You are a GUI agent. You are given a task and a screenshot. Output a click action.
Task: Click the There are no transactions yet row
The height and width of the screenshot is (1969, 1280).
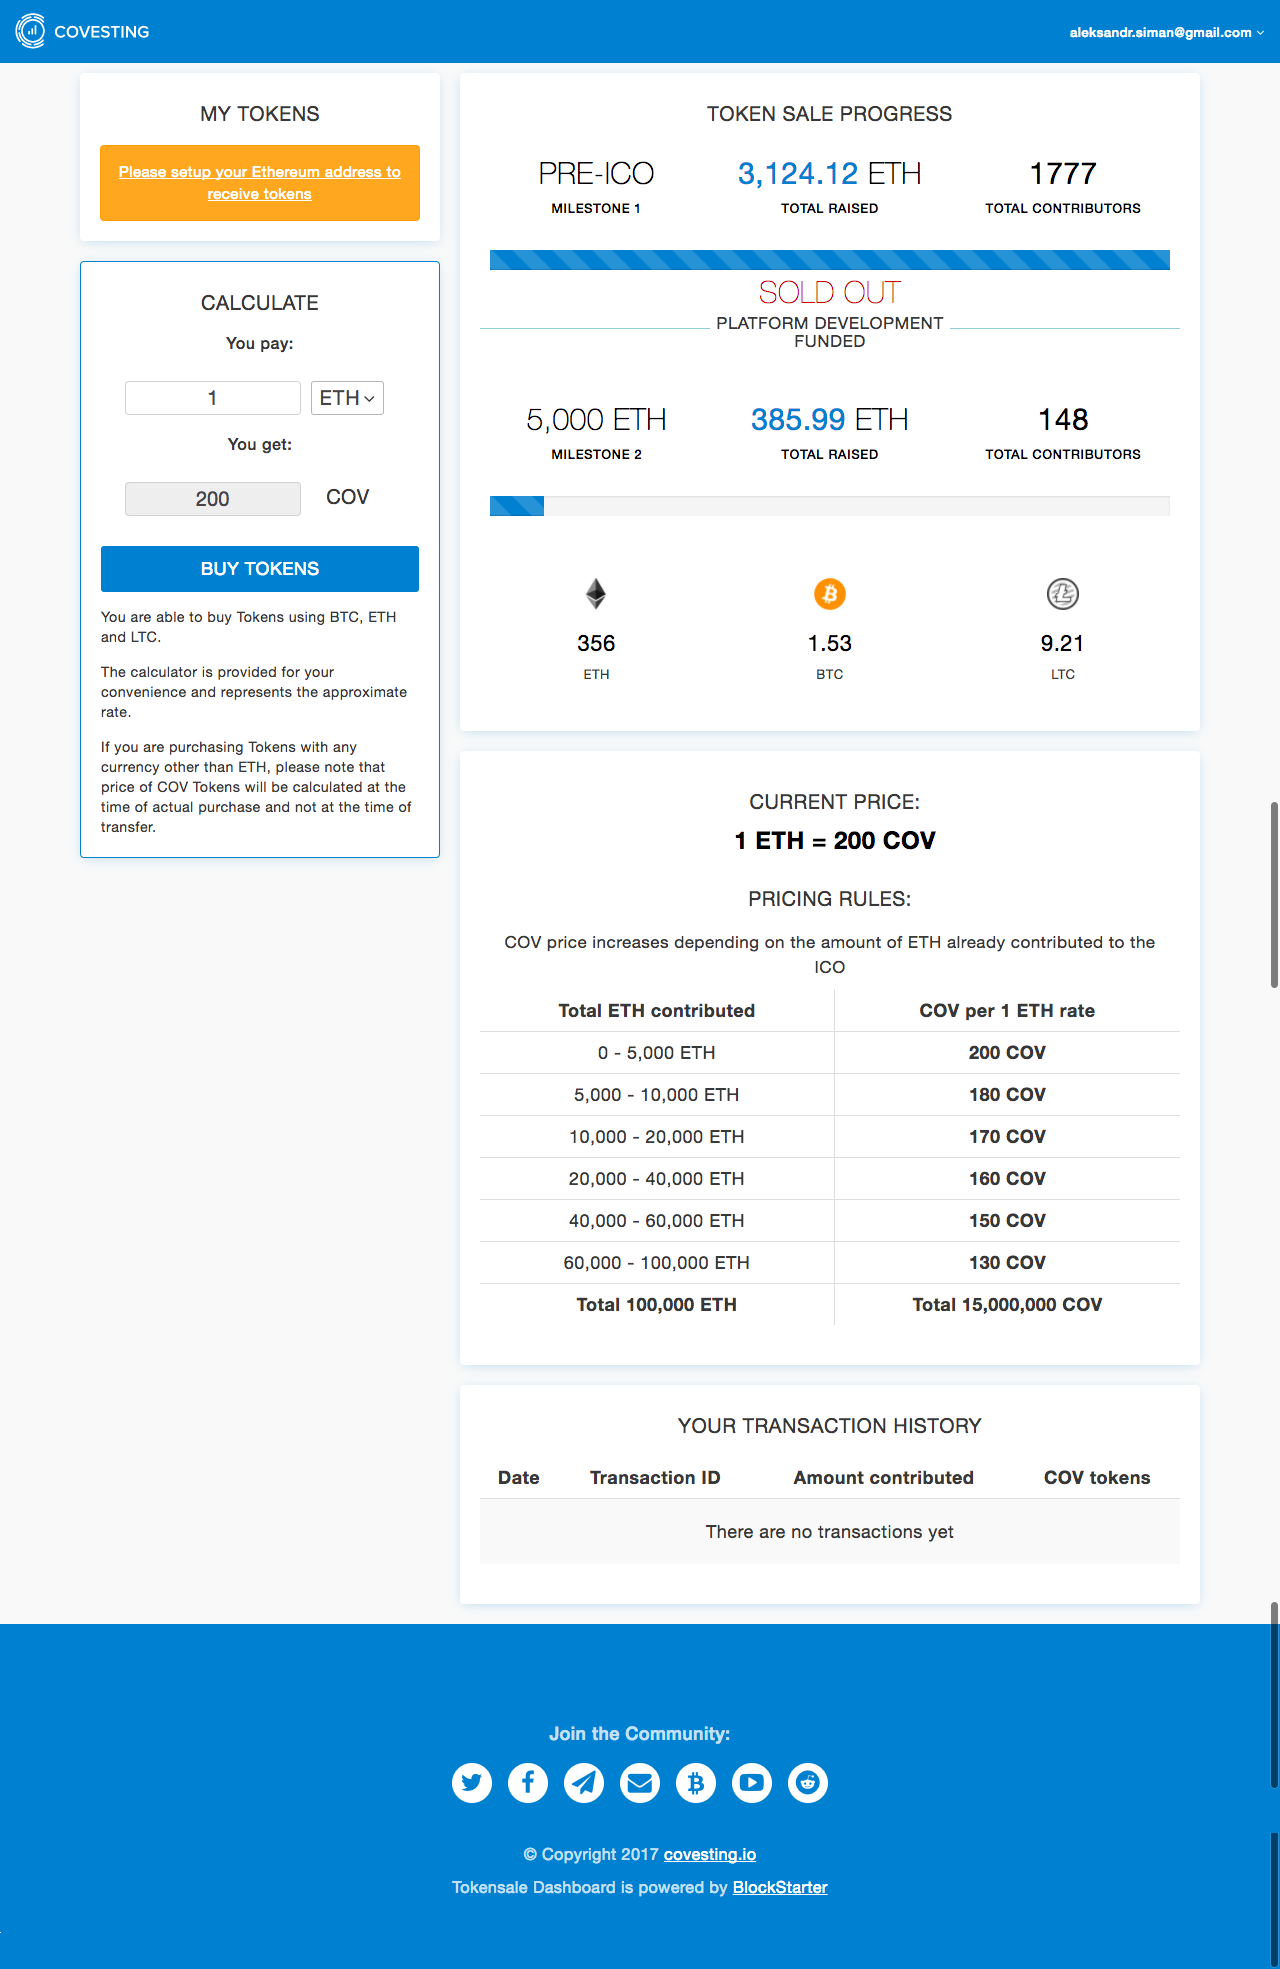point(830,1532)
